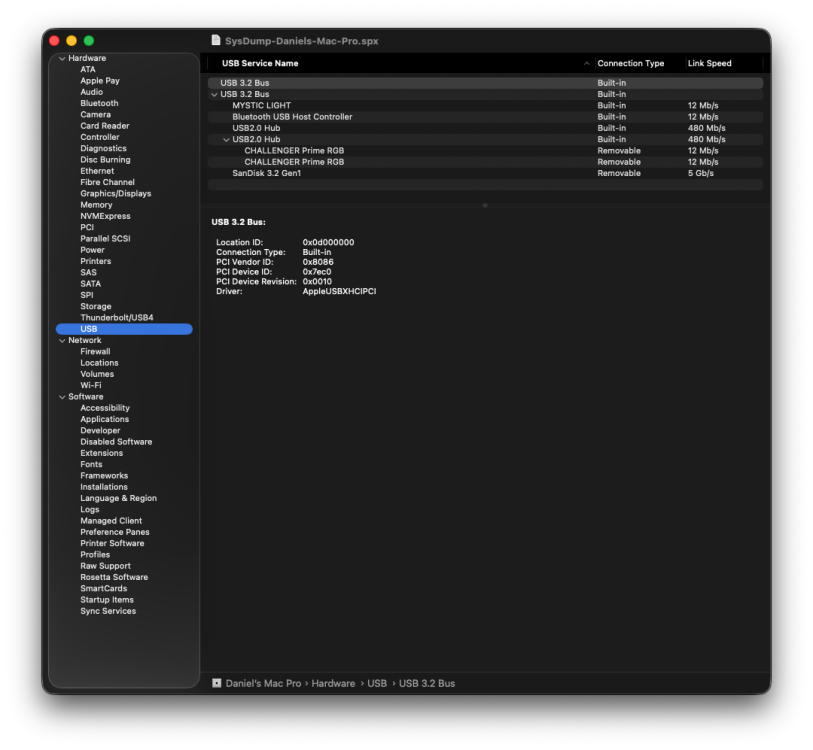
Task: Select Bluetooth USB Host Controller row
Action: [x=485, y=117]
